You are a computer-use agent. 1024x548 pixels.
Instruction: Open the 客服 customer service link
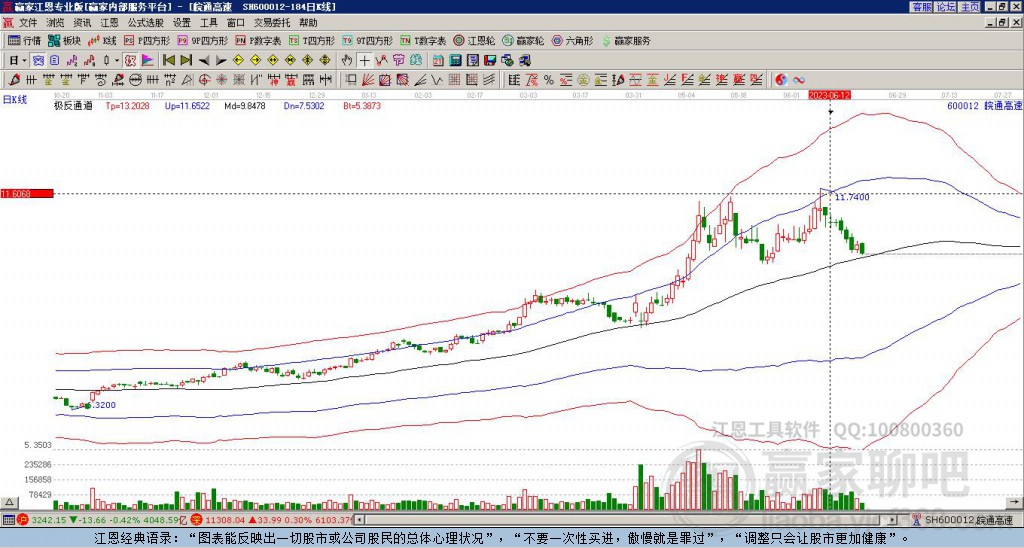(921, 7)
